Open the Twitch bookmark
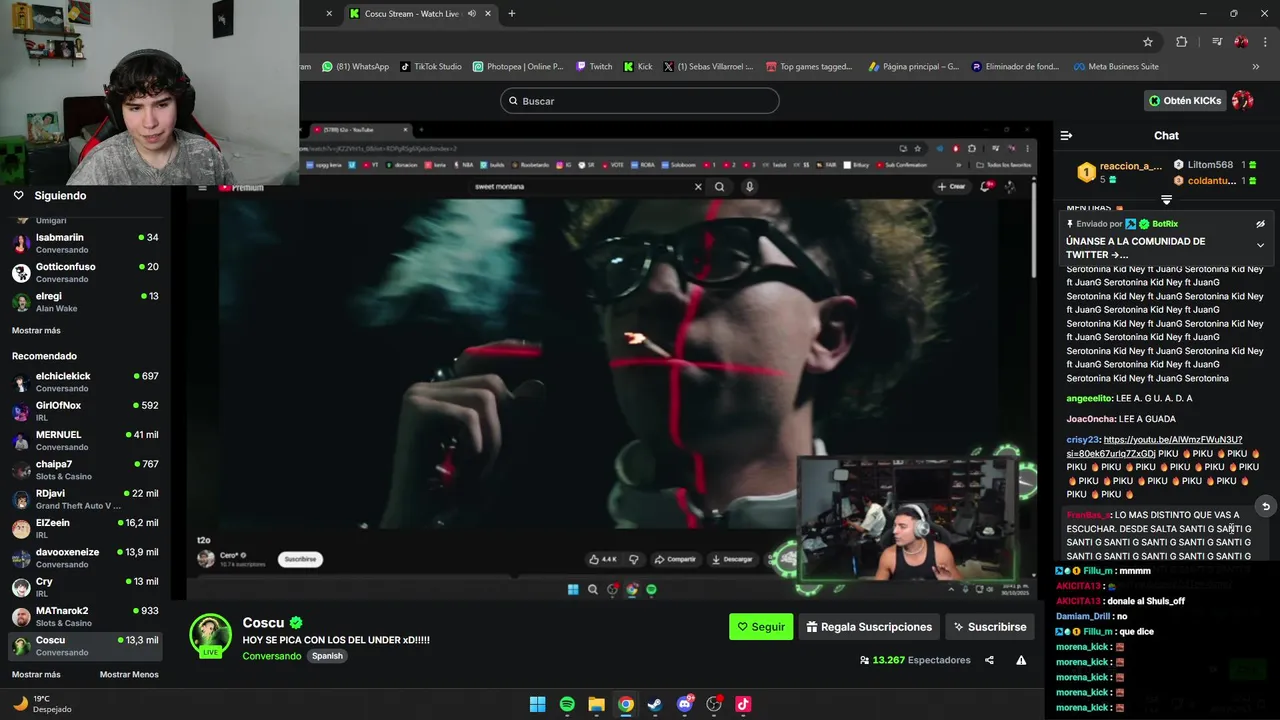Image resolution: width=1280 pixels, height=720 pixels. [x=594, y=67]
